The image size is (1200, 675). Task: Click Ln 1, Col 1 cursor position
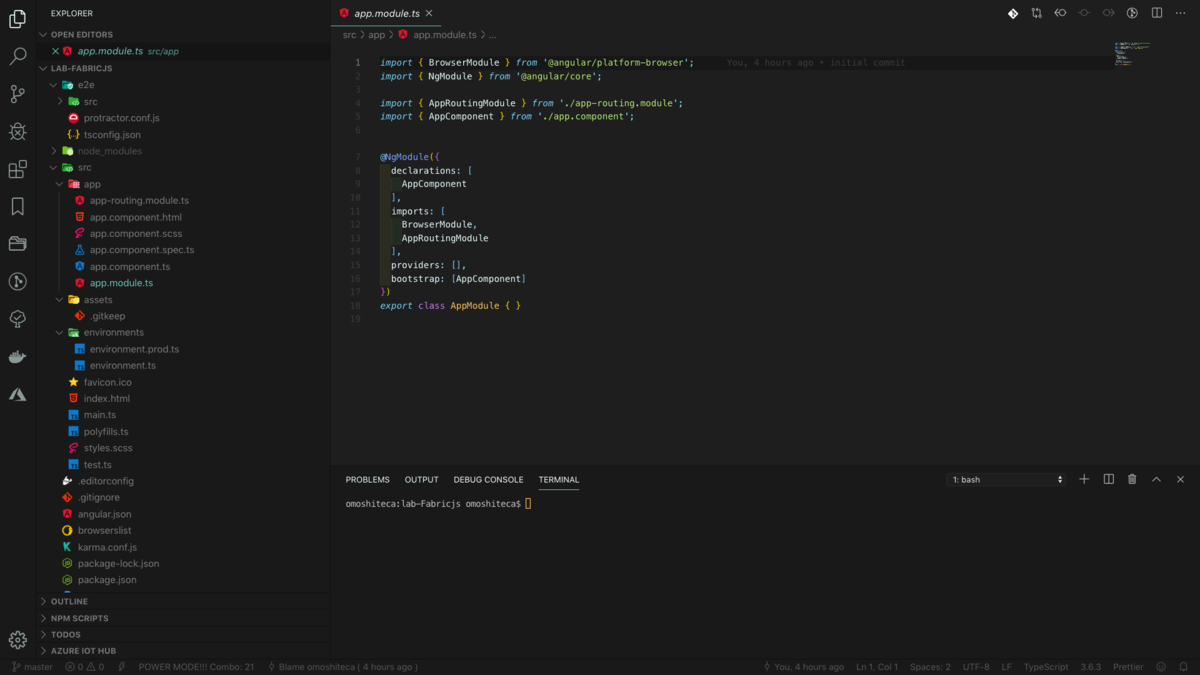pyautogui.click(x=877, y=667)
